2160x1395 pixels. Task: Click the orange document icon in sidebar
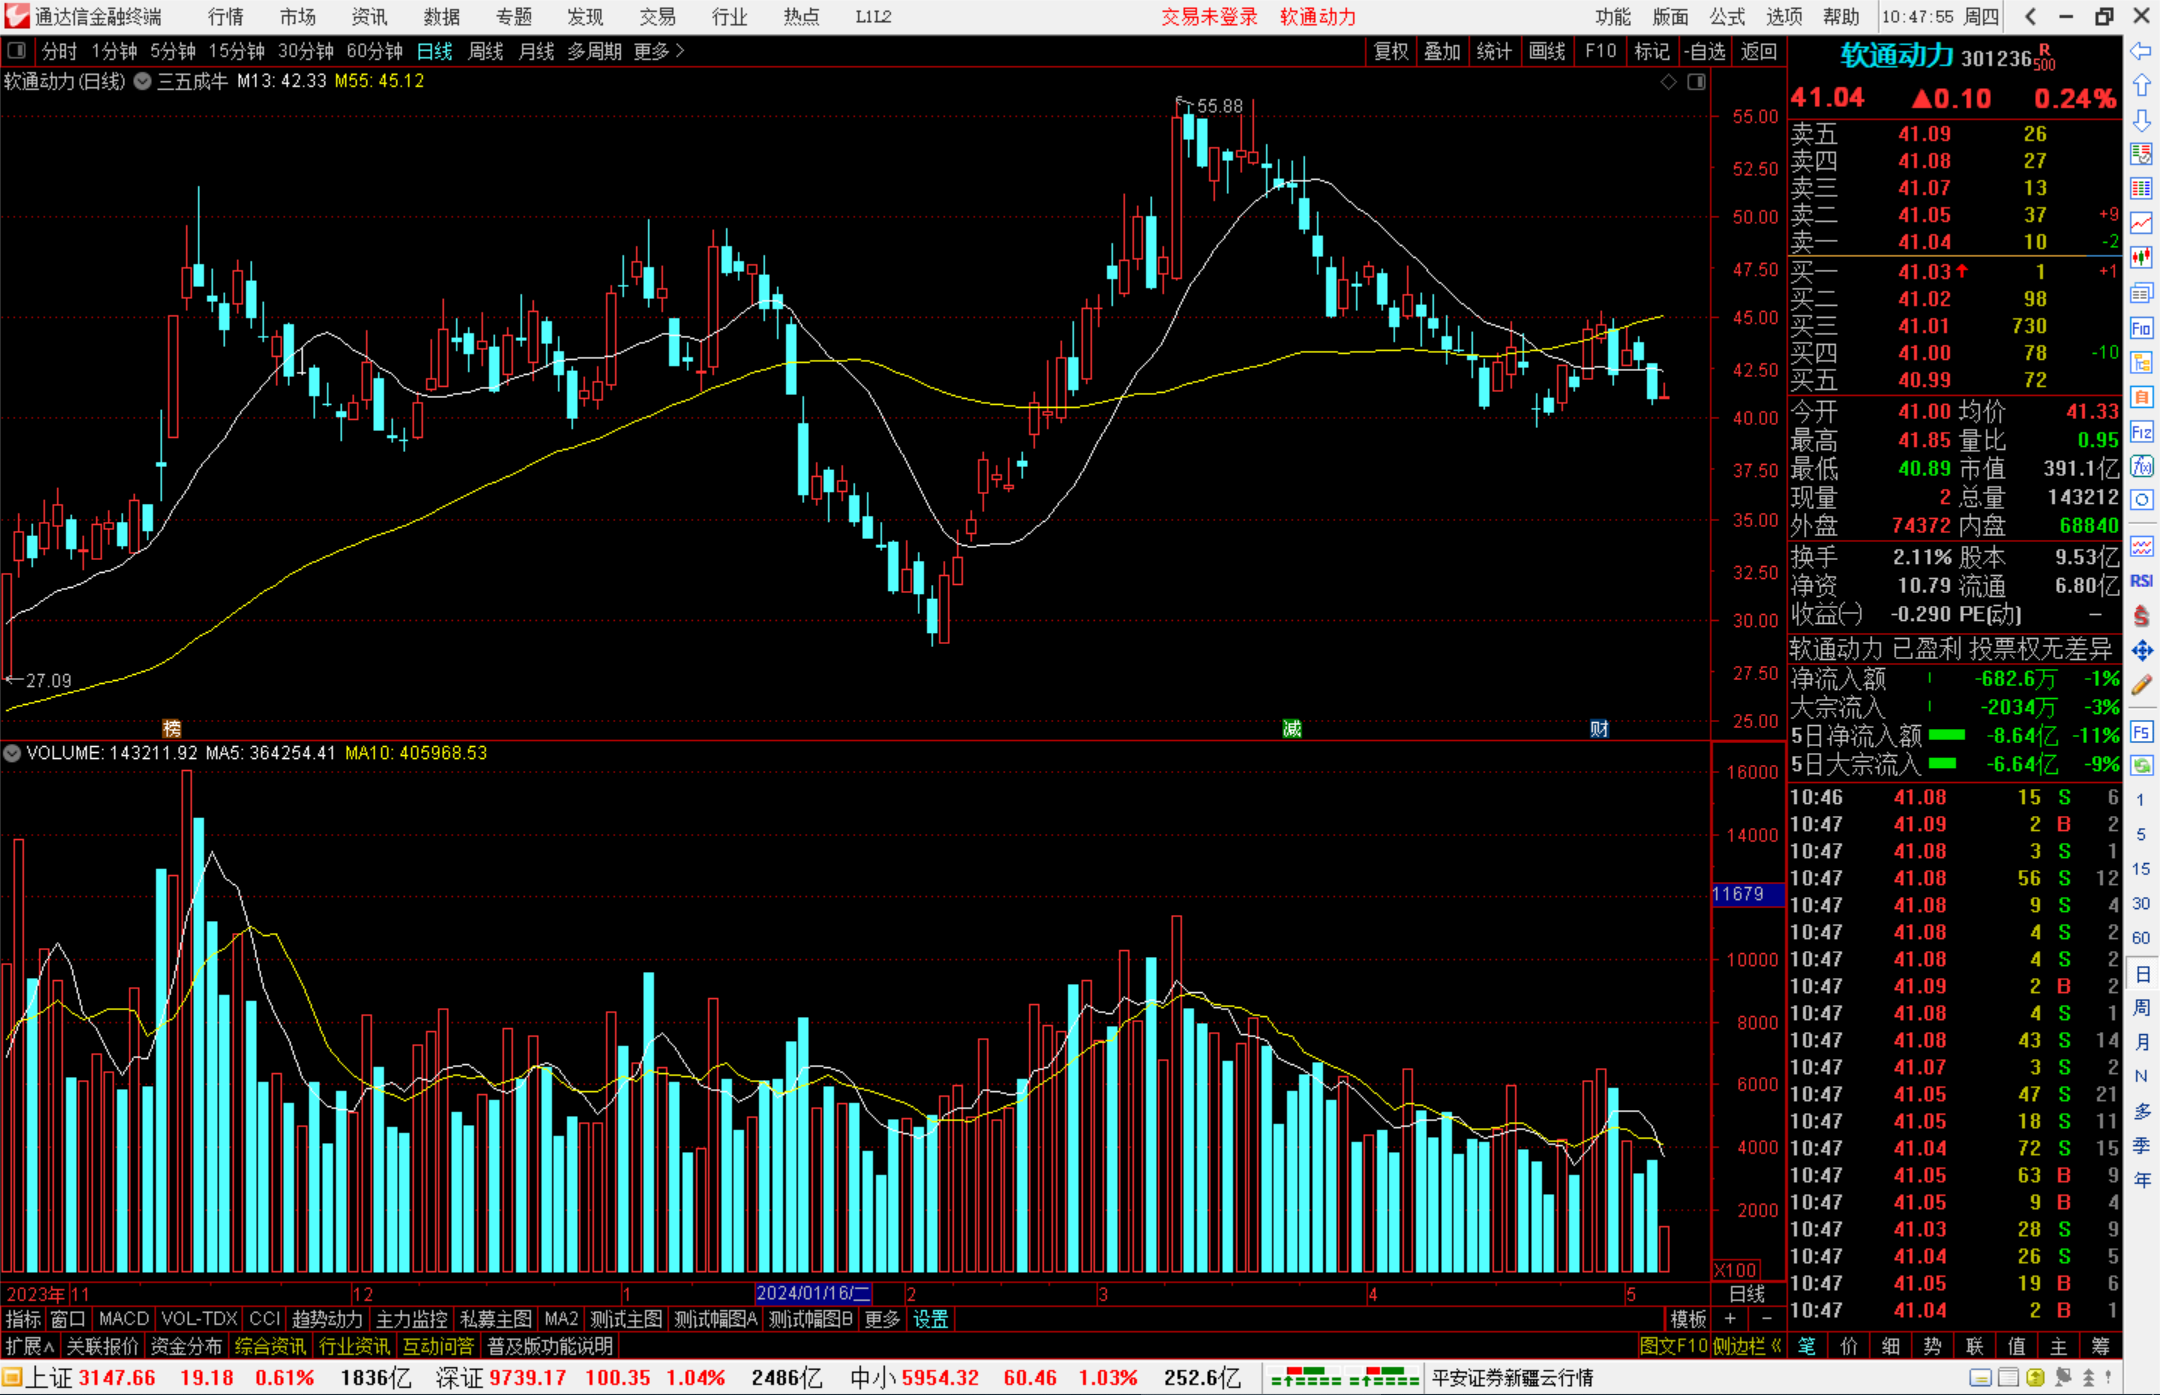2141,397
